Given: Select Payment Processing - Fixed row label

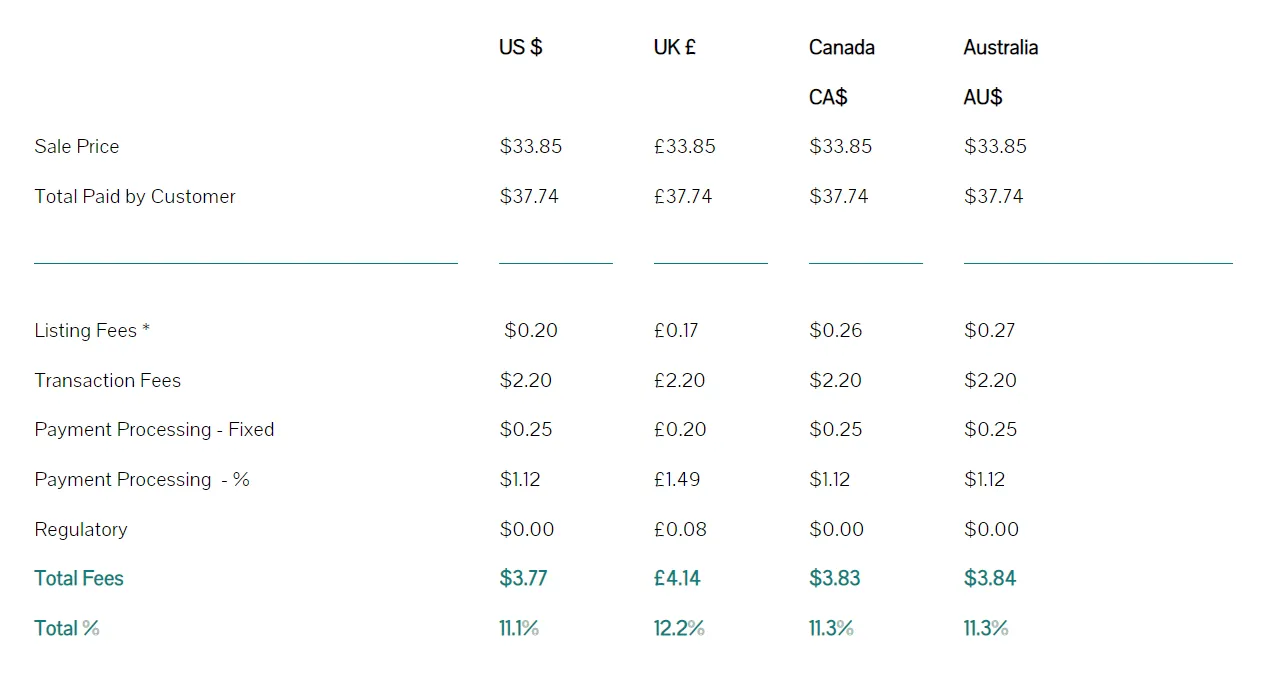Looking at the screenshot, I should 154,429.
